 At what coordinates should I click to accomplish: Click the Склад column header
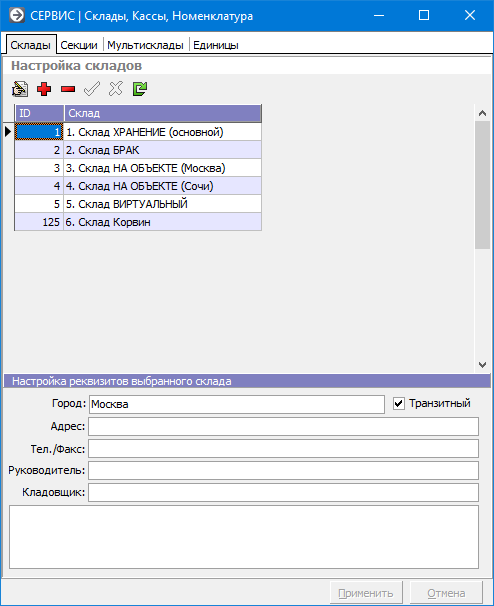[163, 113]
